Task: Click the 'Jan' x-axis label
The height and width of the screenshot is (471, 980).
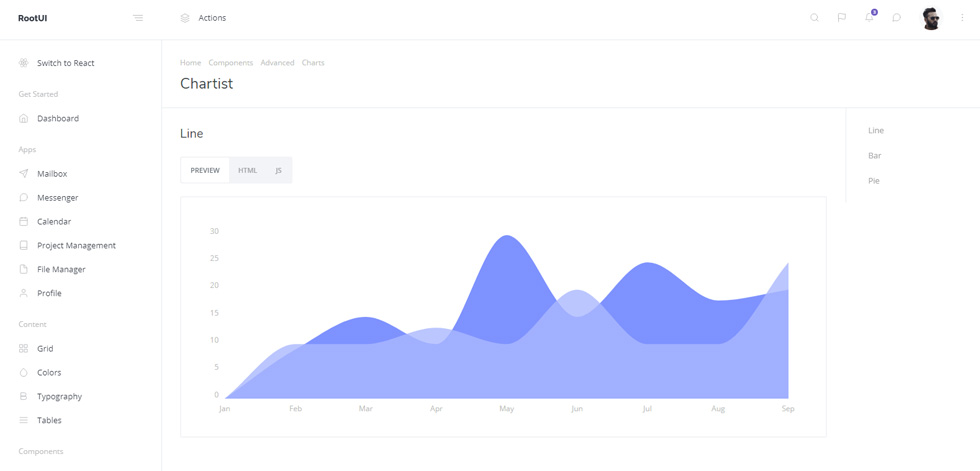Action: pos(225,409)
